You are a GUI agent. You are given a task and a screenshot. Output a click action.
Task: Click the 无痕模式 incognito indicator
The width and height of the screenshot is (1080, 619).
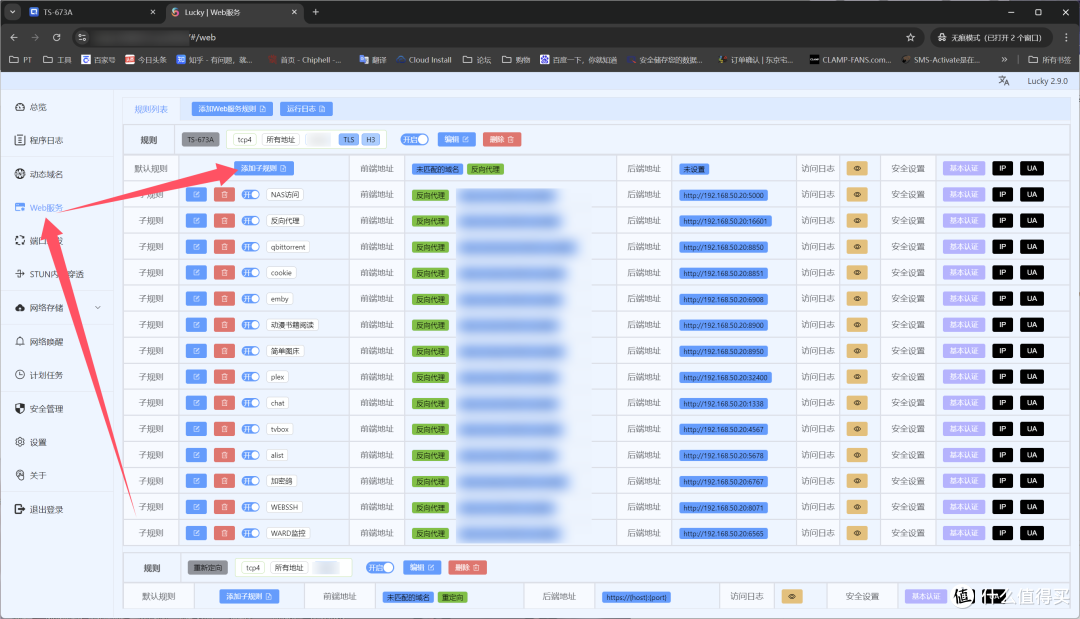[x=990, y=37]
